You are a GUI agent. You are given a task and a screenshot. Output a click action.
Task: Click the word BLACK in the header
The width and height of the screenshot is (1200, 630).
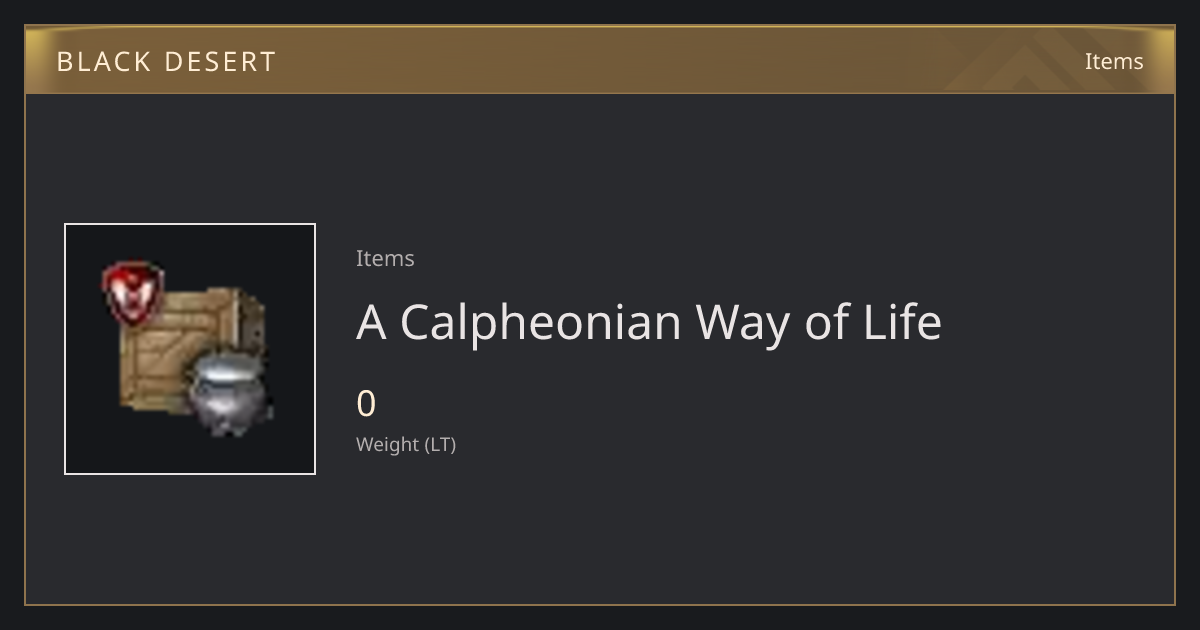click(x=102, y=62)
